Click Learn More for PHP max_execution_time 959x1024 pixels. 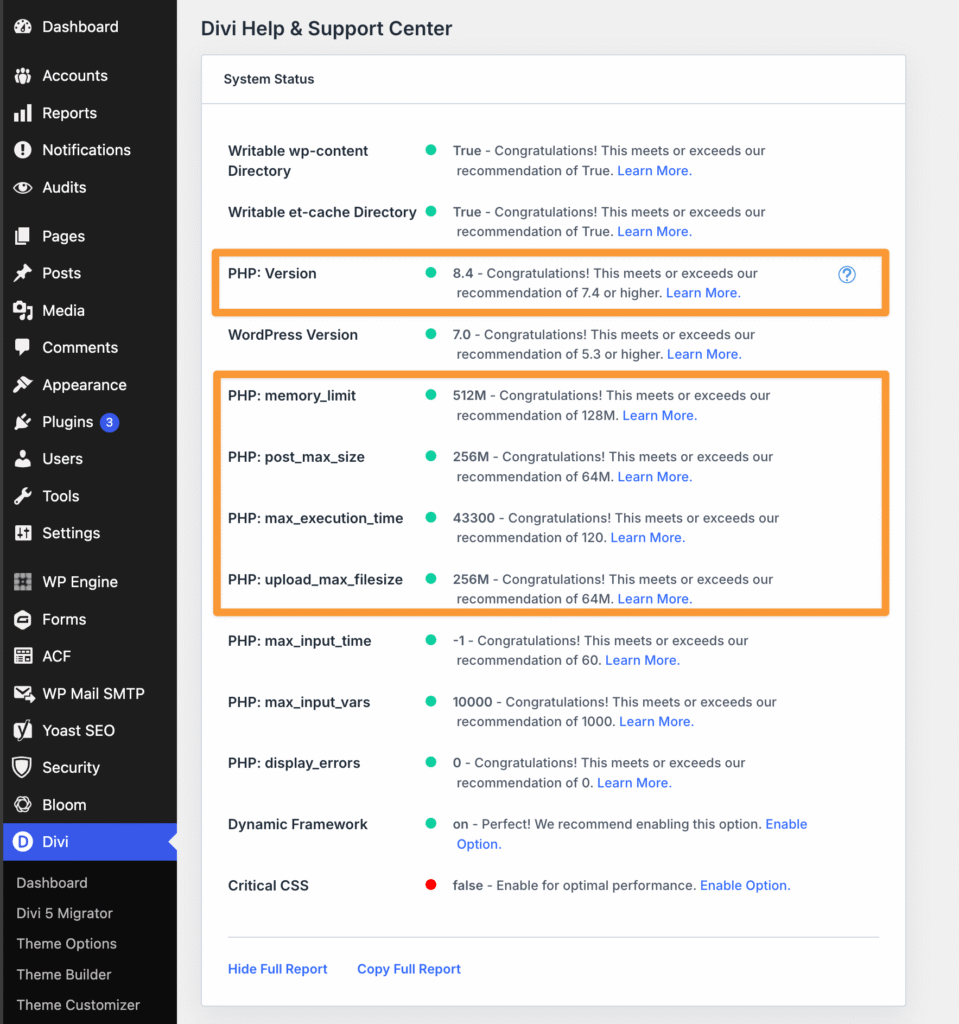coord(647,538)
